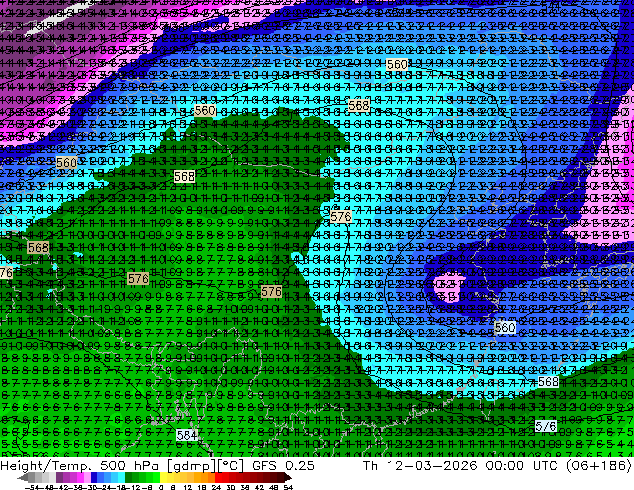The image size is (634, 490).
Task: Click the 'GFS 0.25' model label
Action: (x=283, y=465)
